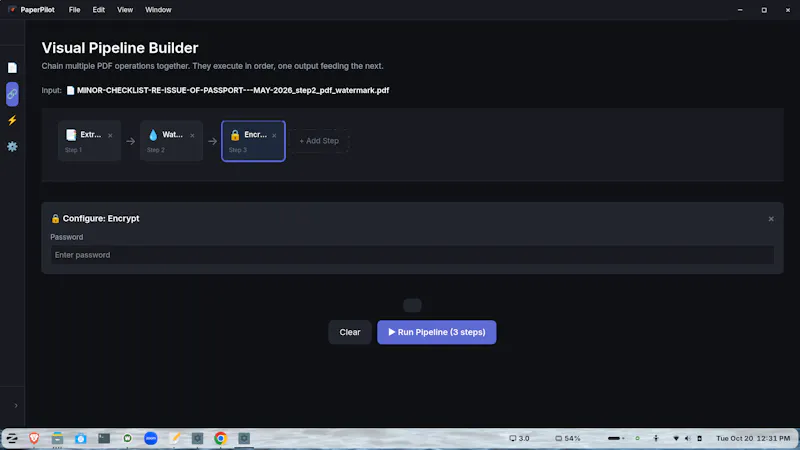Open the File menu

[74, 10]
